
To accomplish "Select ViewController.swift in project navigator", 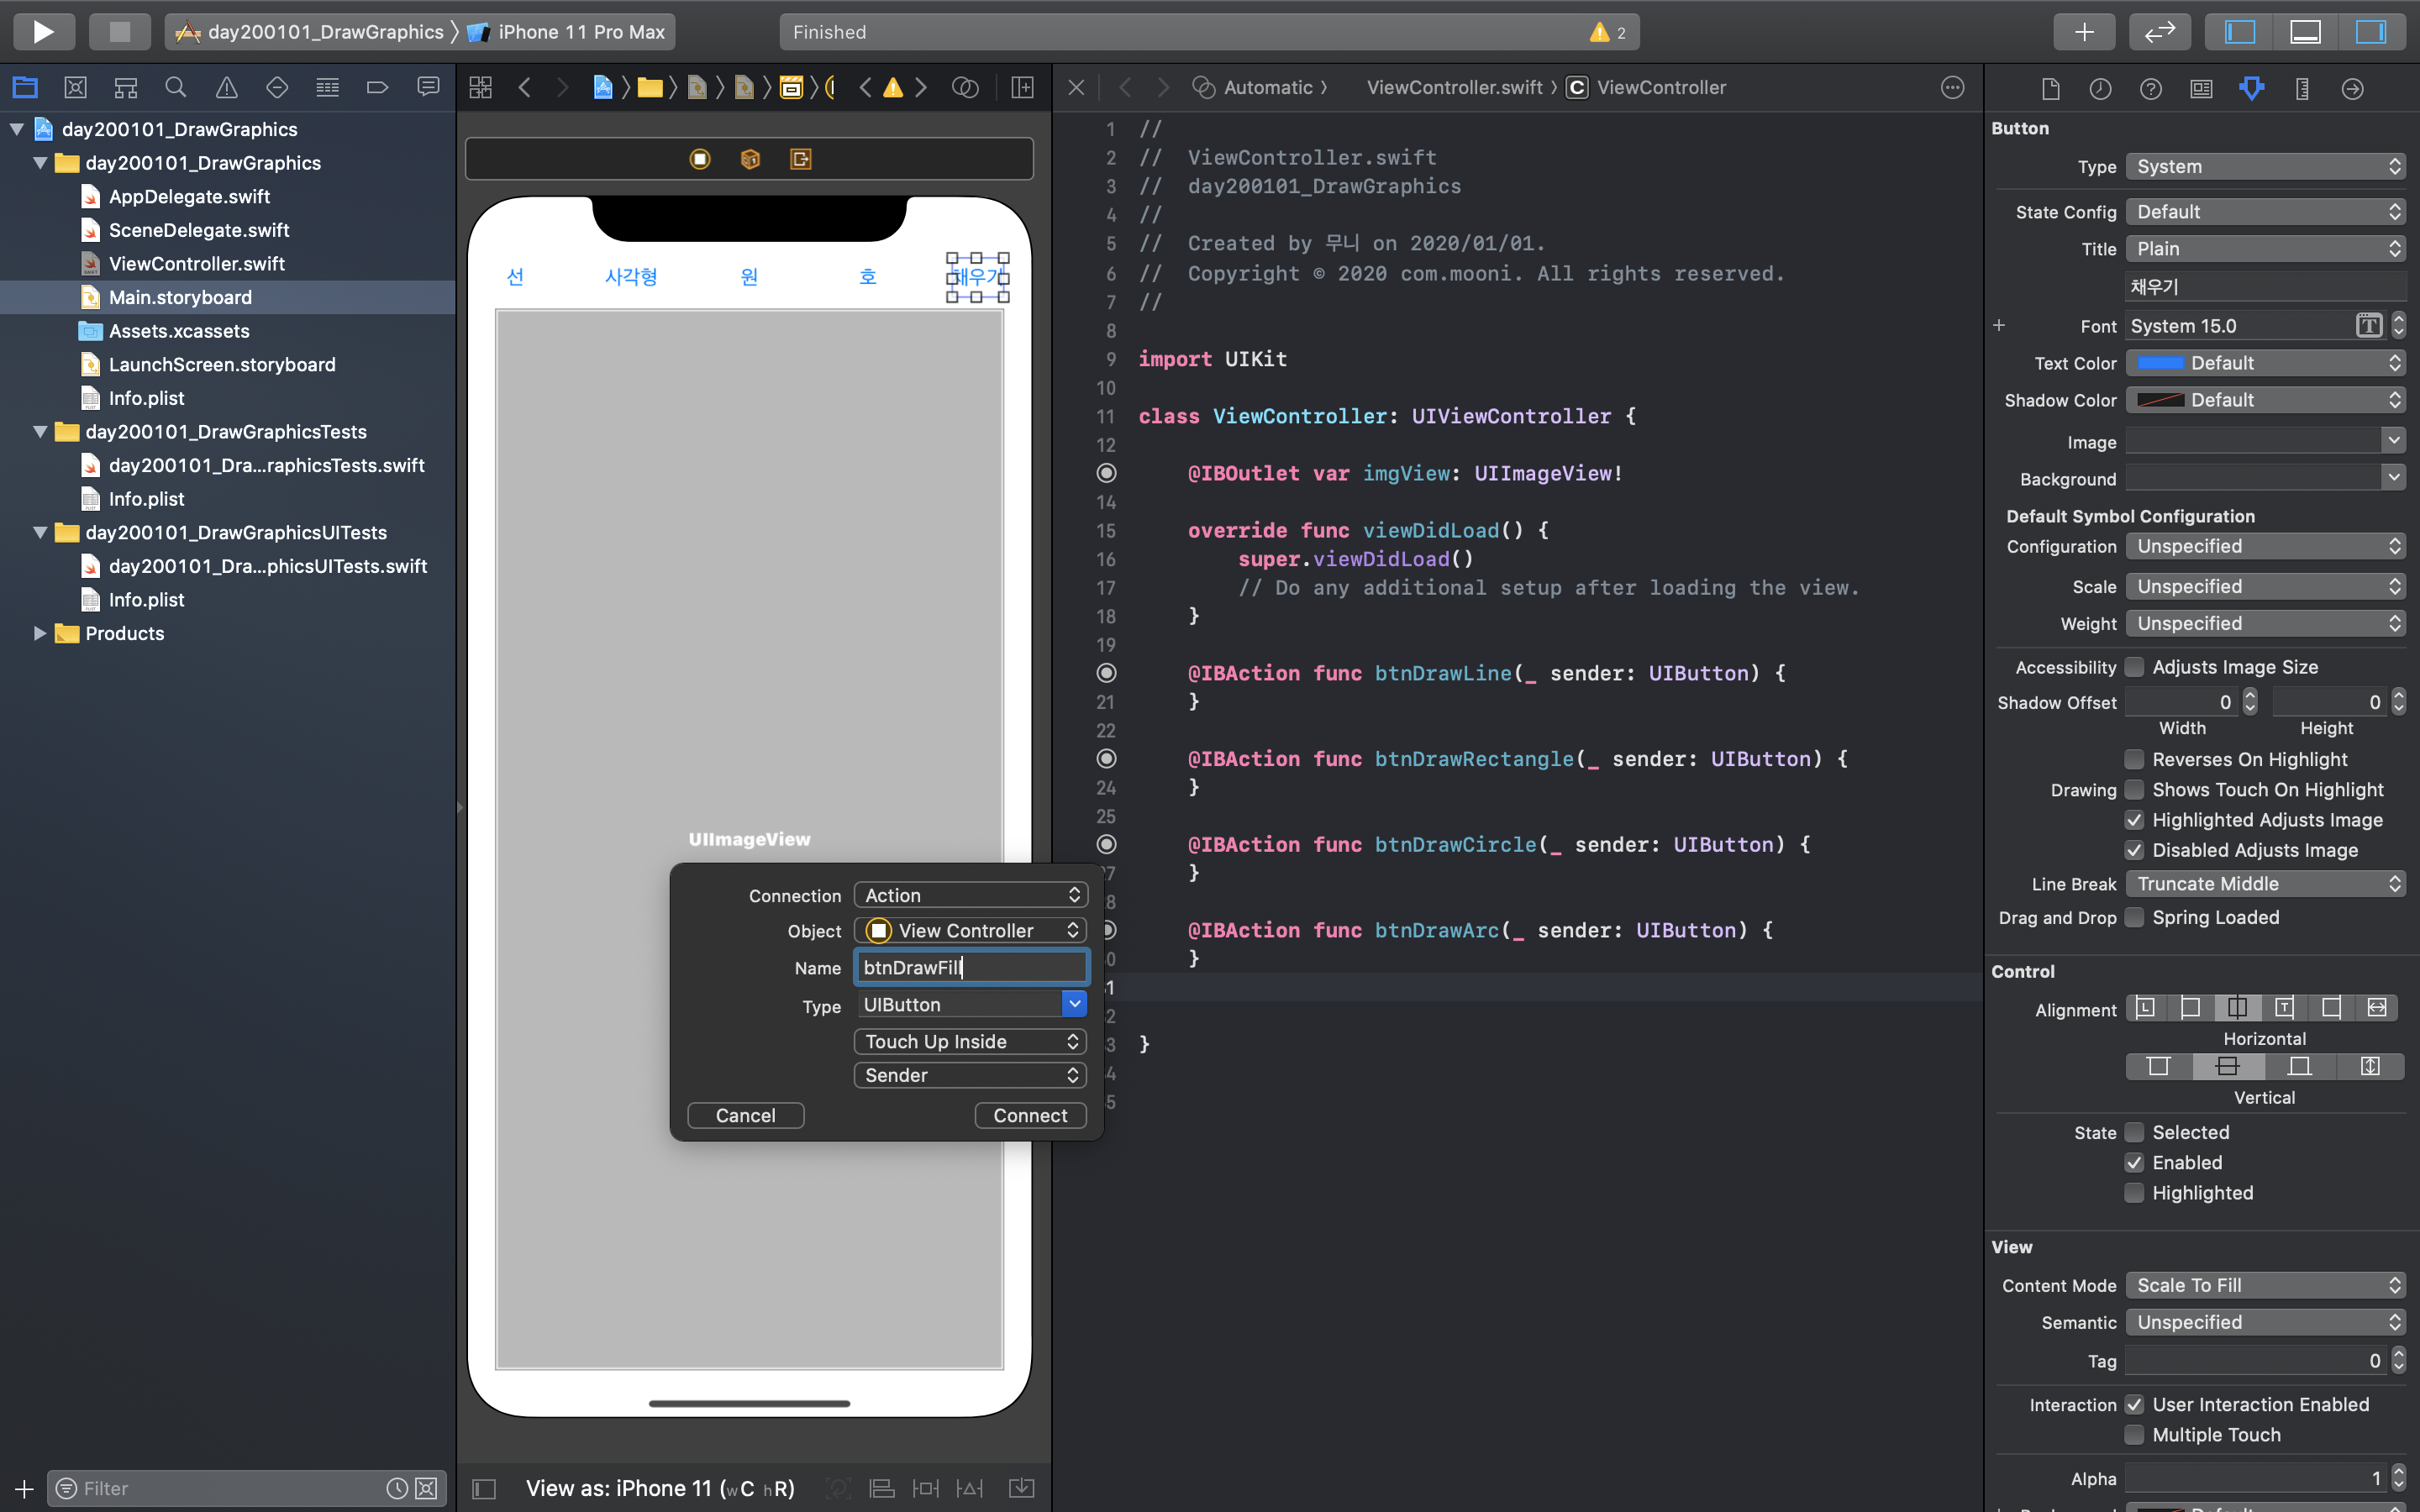I will (x=196, y=264).
